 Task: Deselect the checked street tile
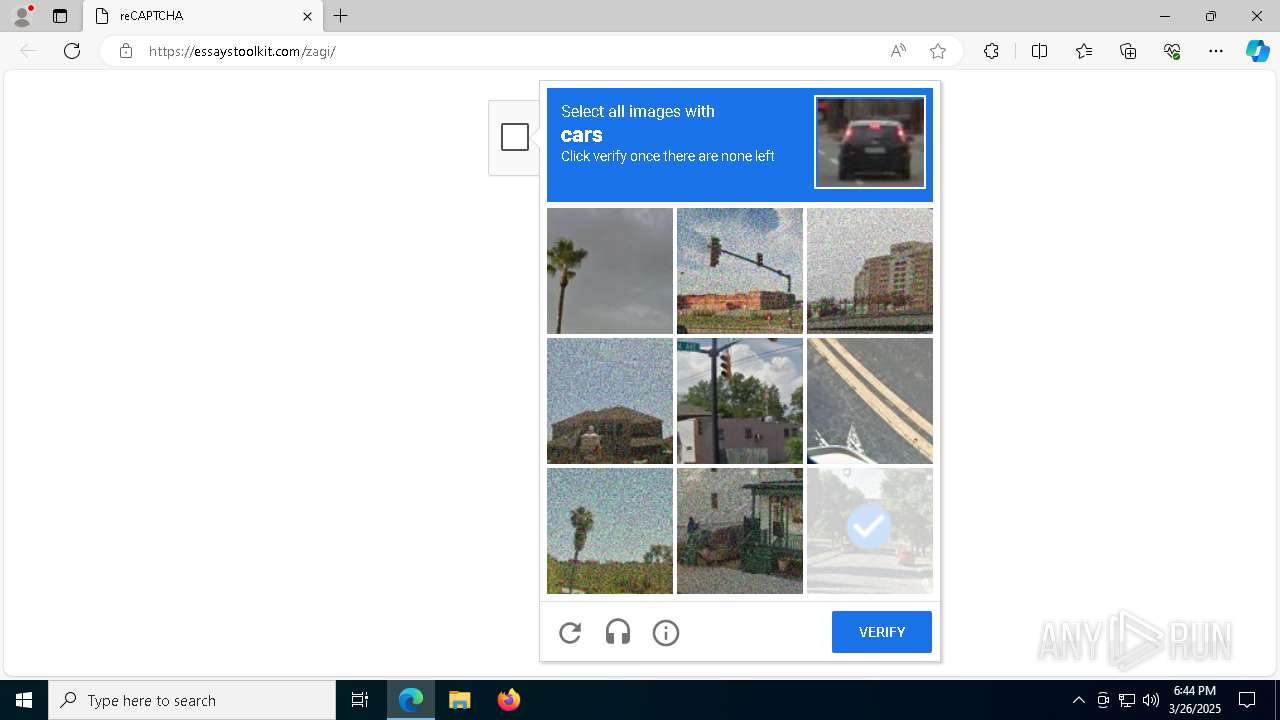coord(870,531)
